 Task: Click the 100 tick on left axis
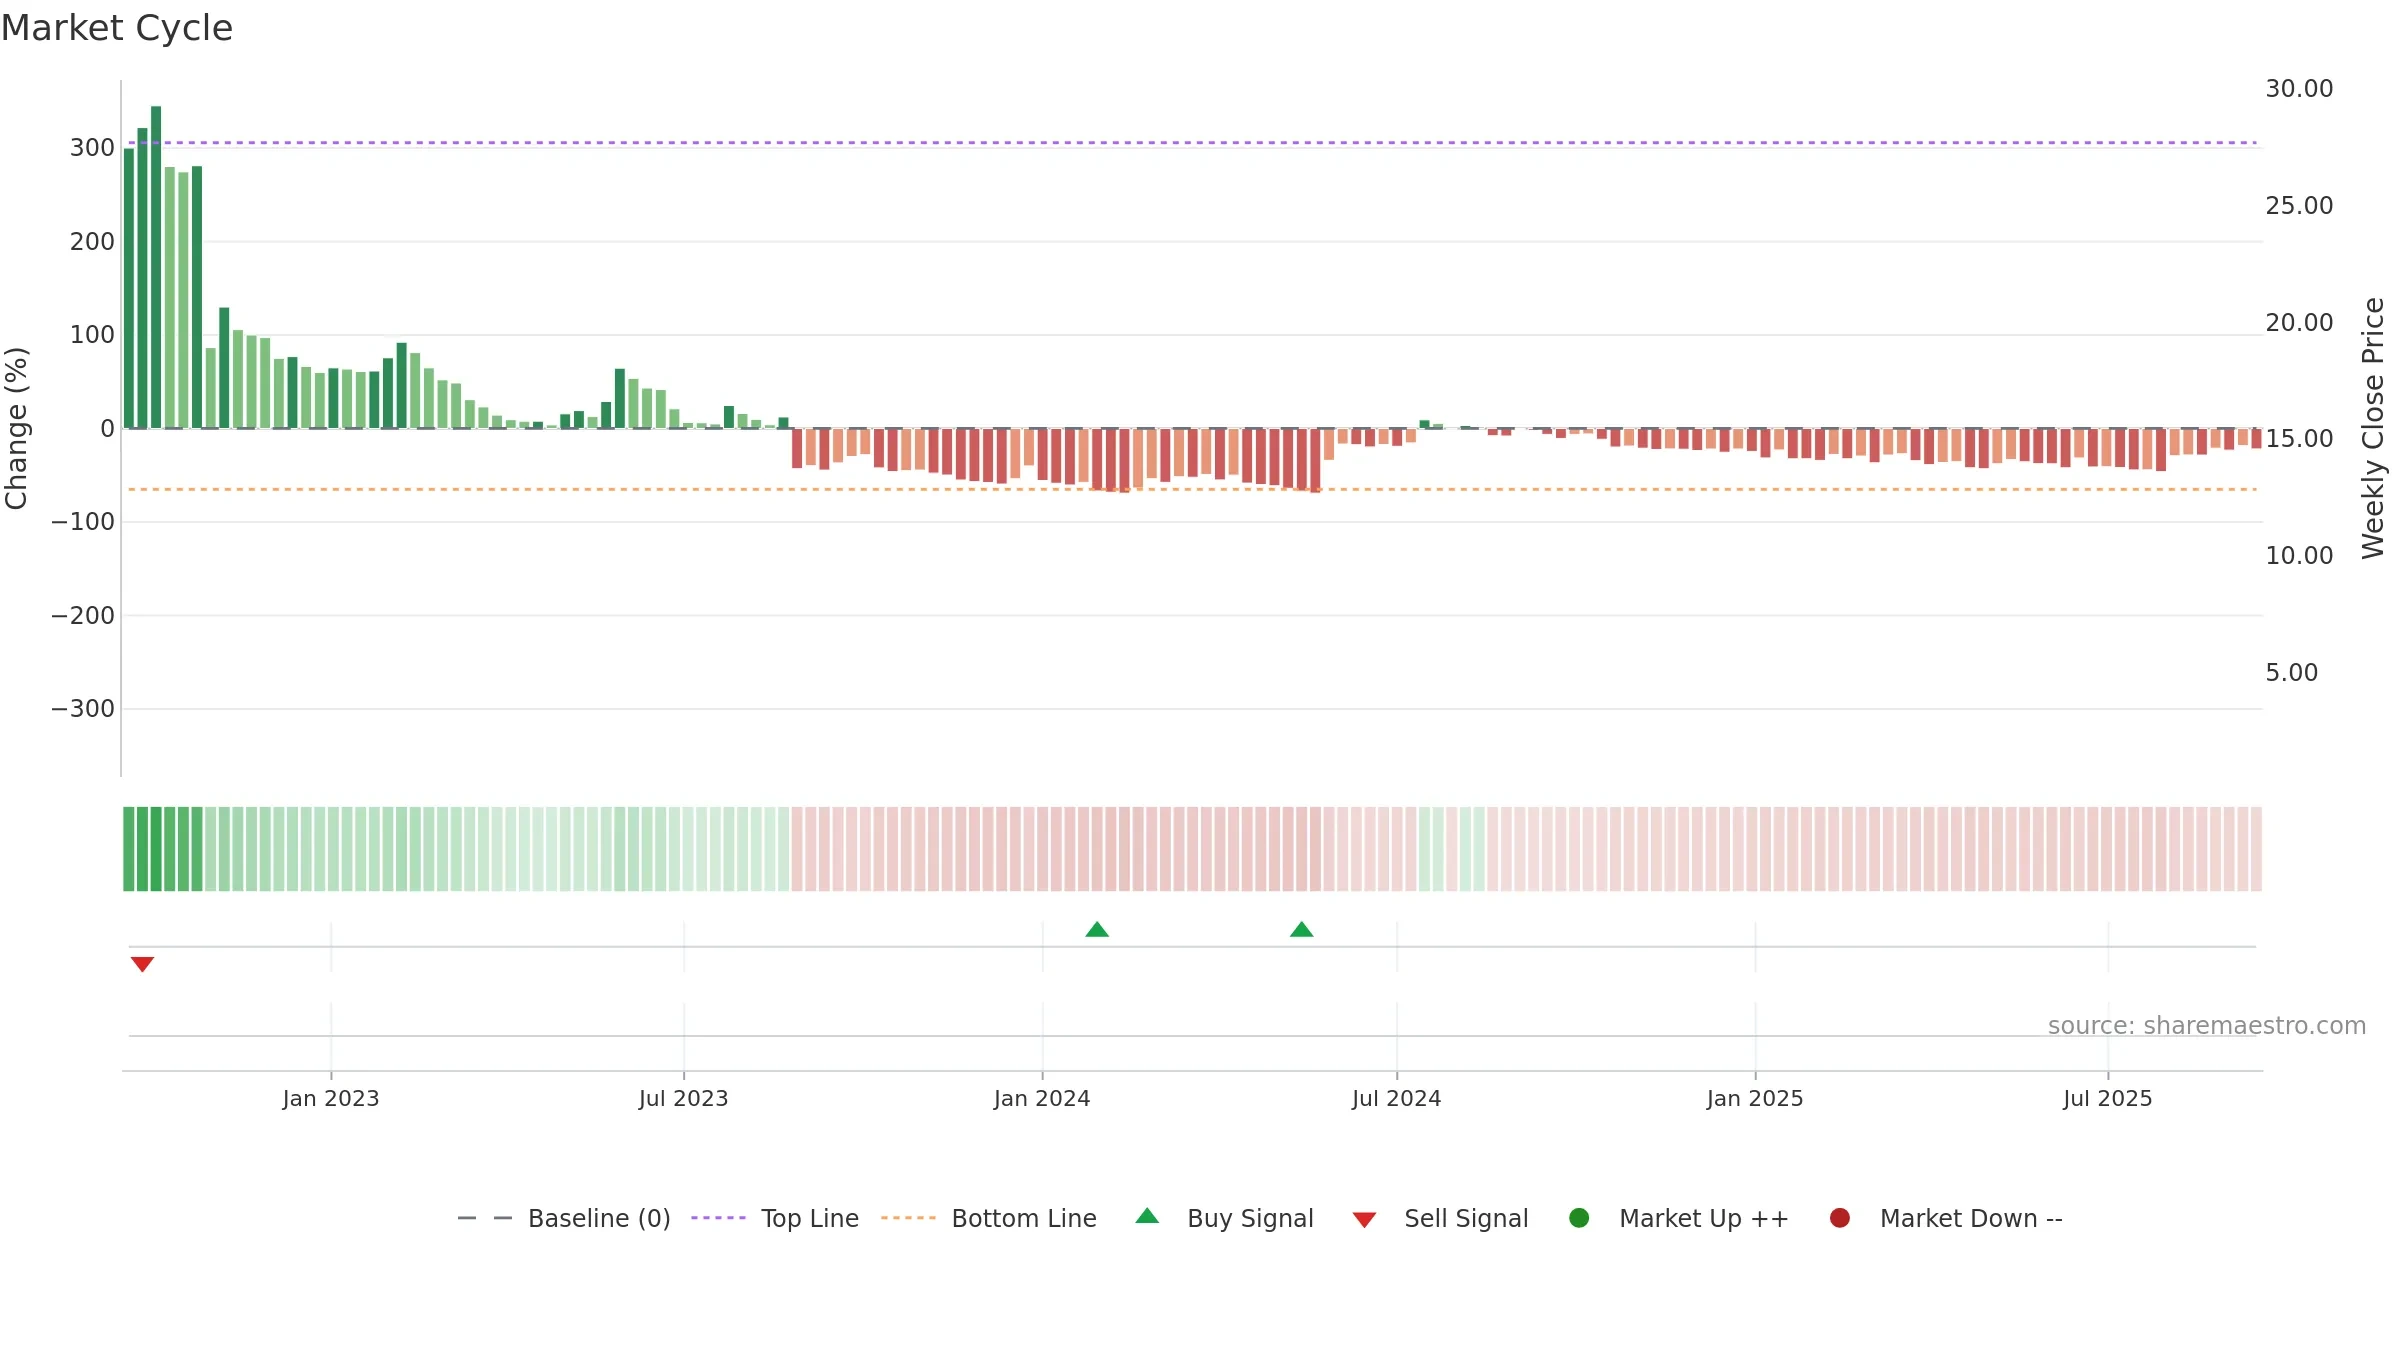92,335
